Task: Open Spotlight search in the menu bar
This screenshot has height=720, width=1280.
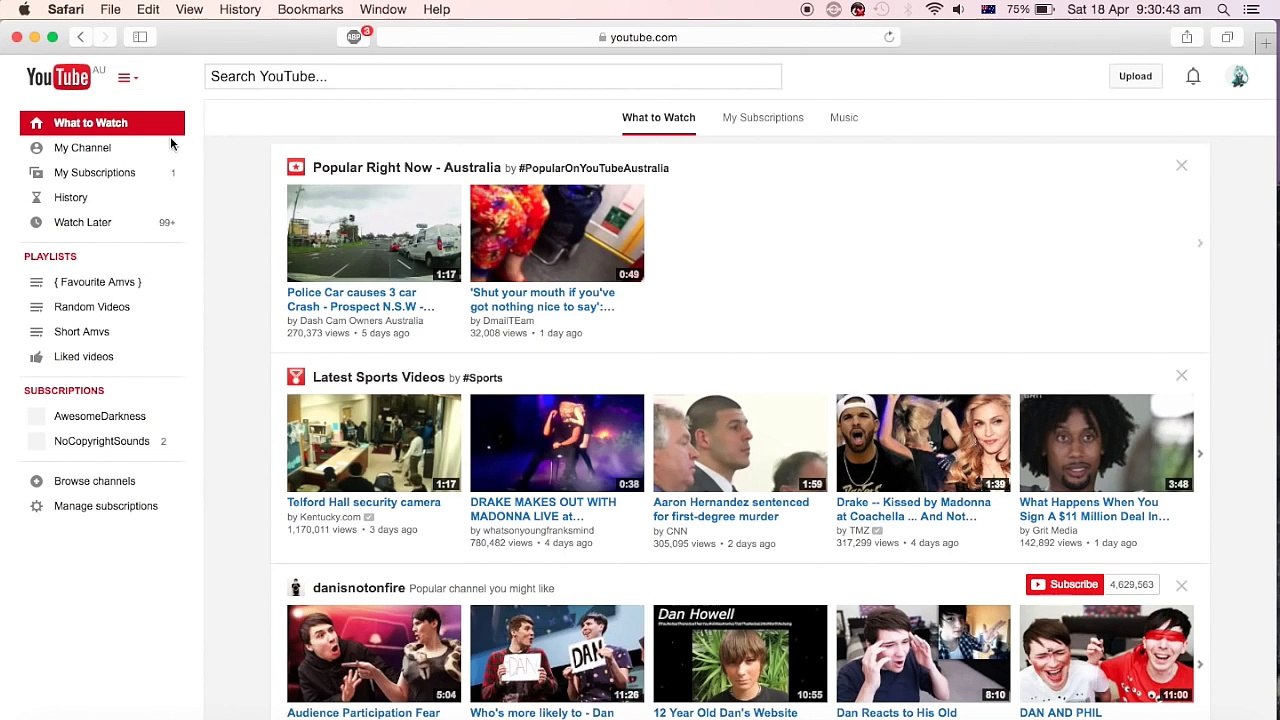Action: point(1223,9)
